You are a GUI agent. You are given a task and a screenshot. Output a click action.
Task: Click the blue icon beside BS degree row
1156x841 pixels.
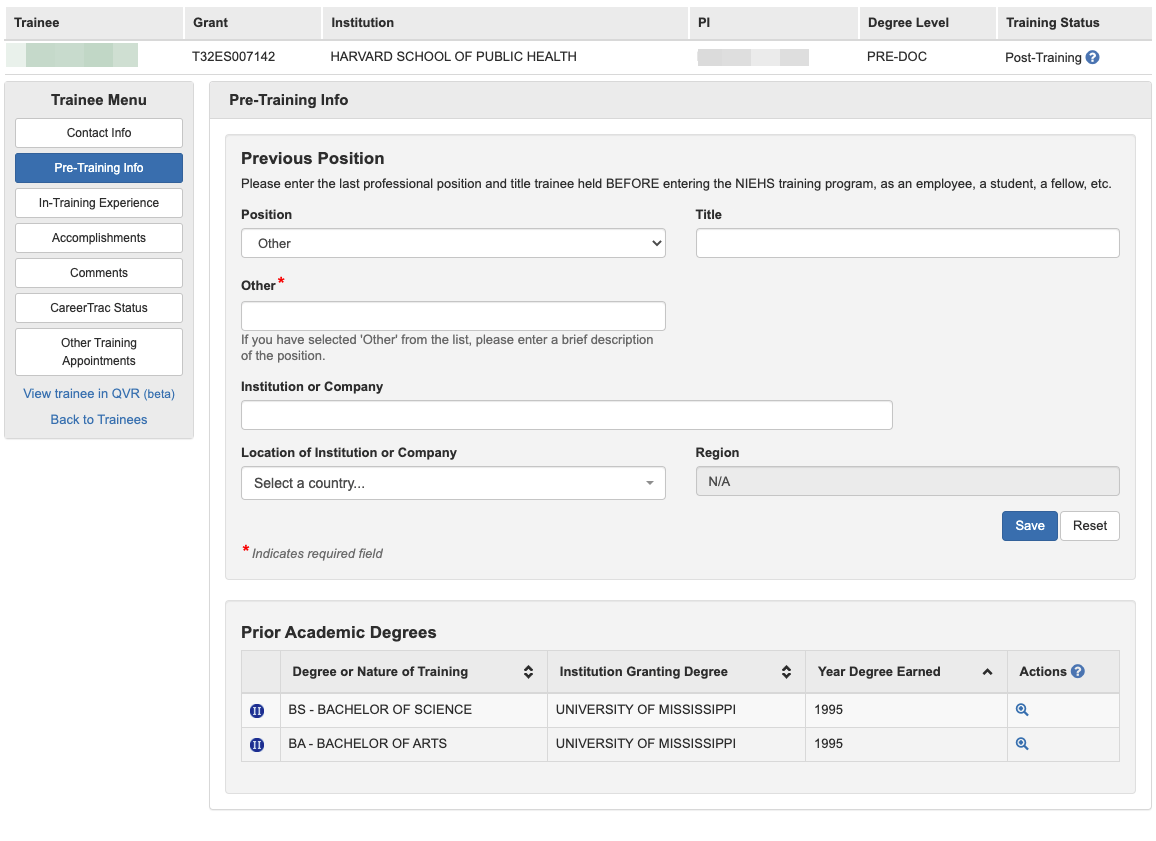257,711
